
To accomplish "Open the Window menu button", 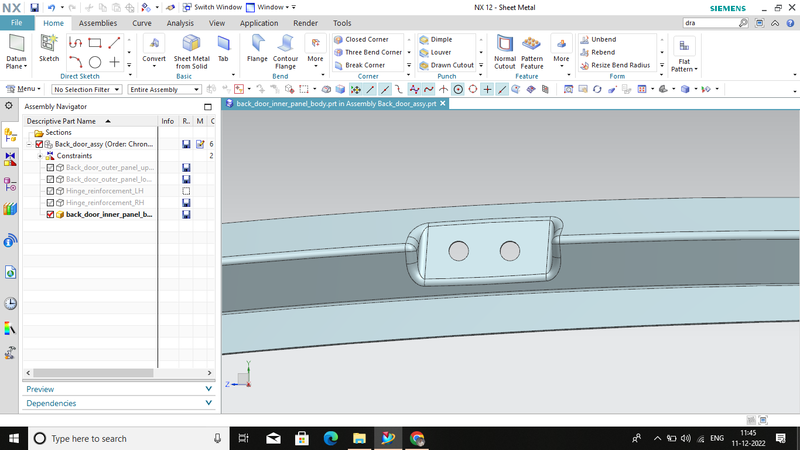I will click(x=268, y=7).
